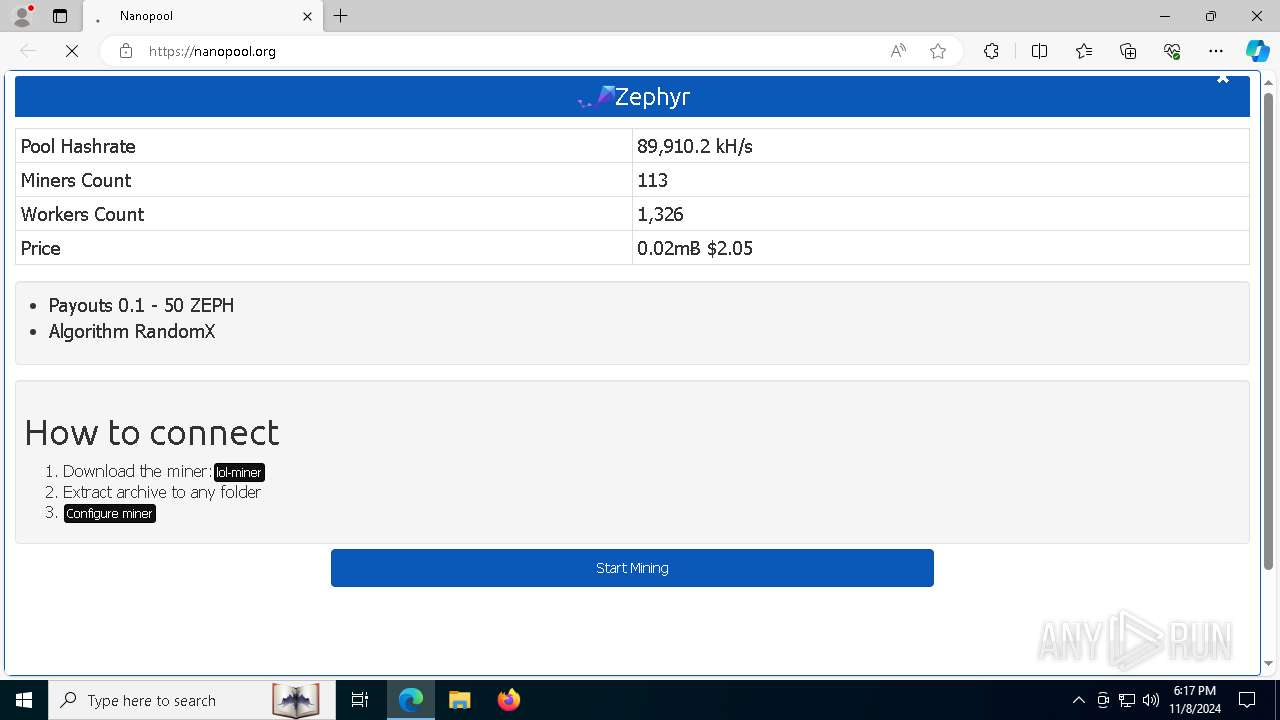Open the clock showing 6:17 PM
The width and height of the screenshot is (1280, 720).
(x=1194, y=700)
